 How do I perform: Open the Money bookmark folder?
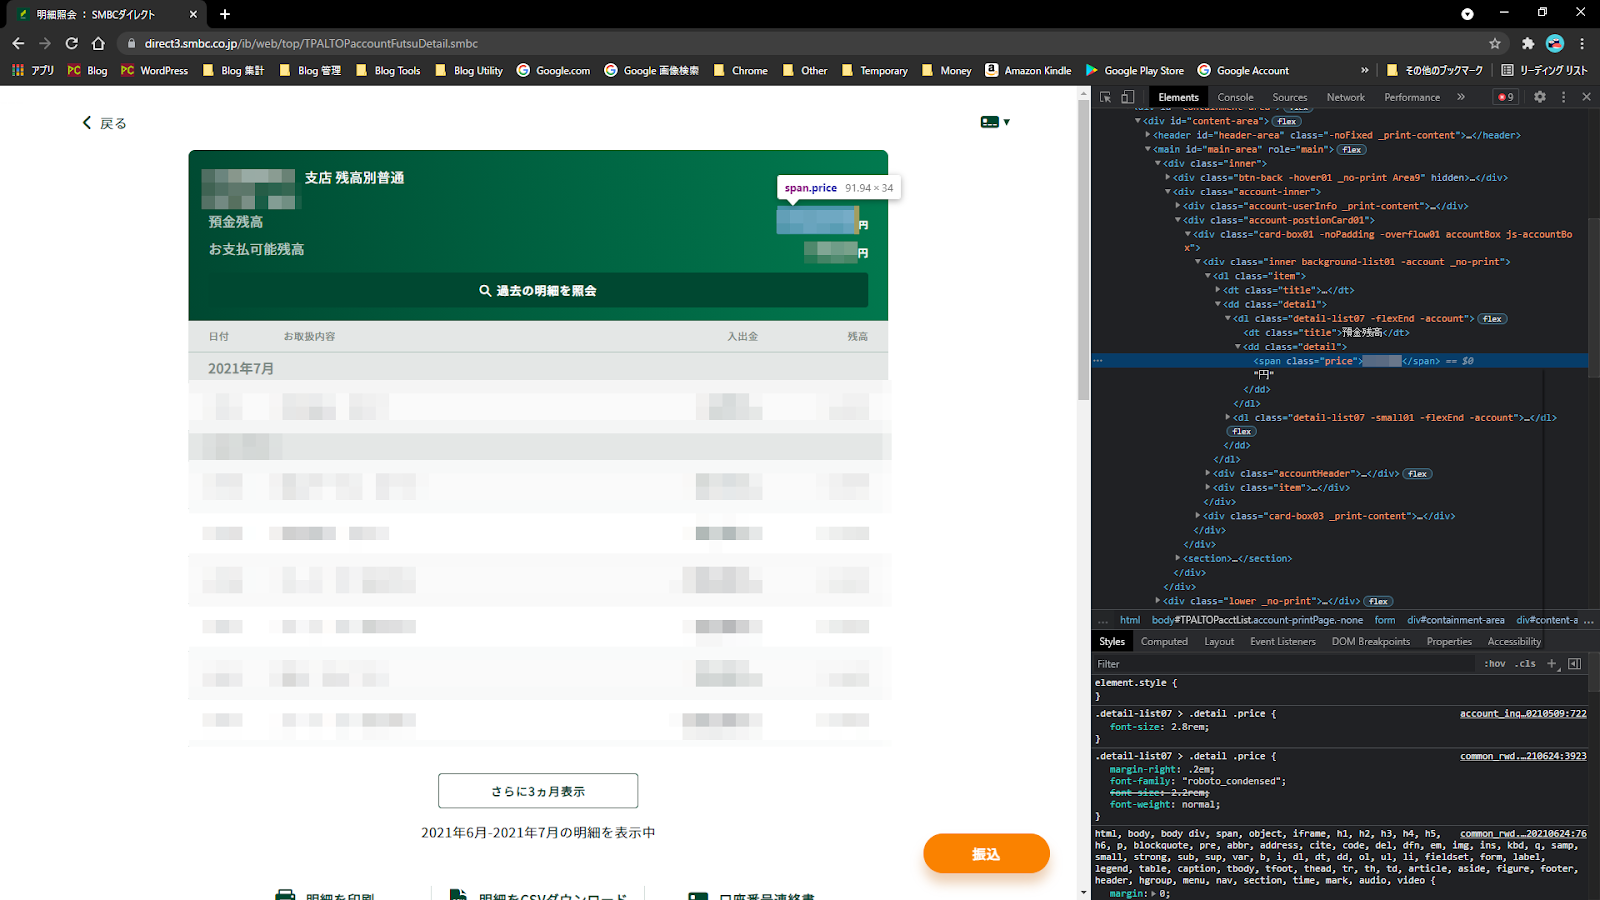point(946,70)
